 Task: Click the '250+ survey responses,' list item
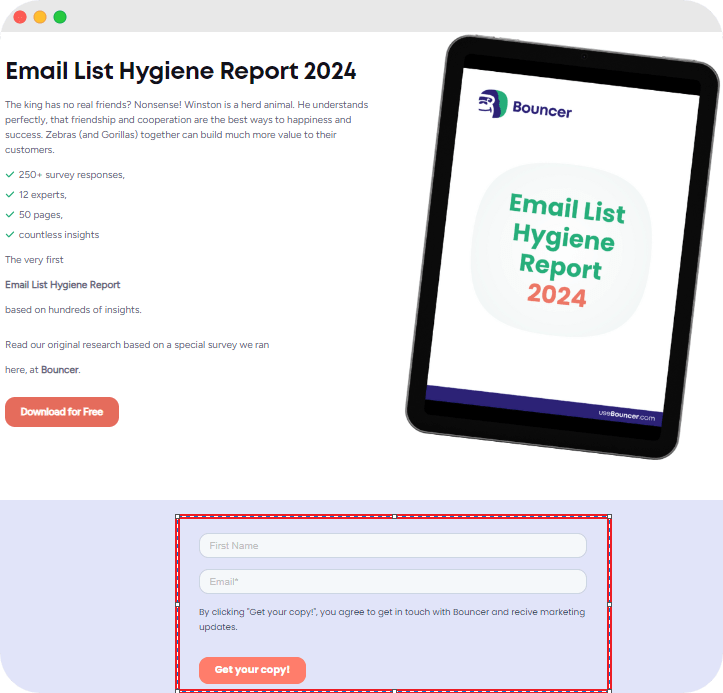click(71, 175)
